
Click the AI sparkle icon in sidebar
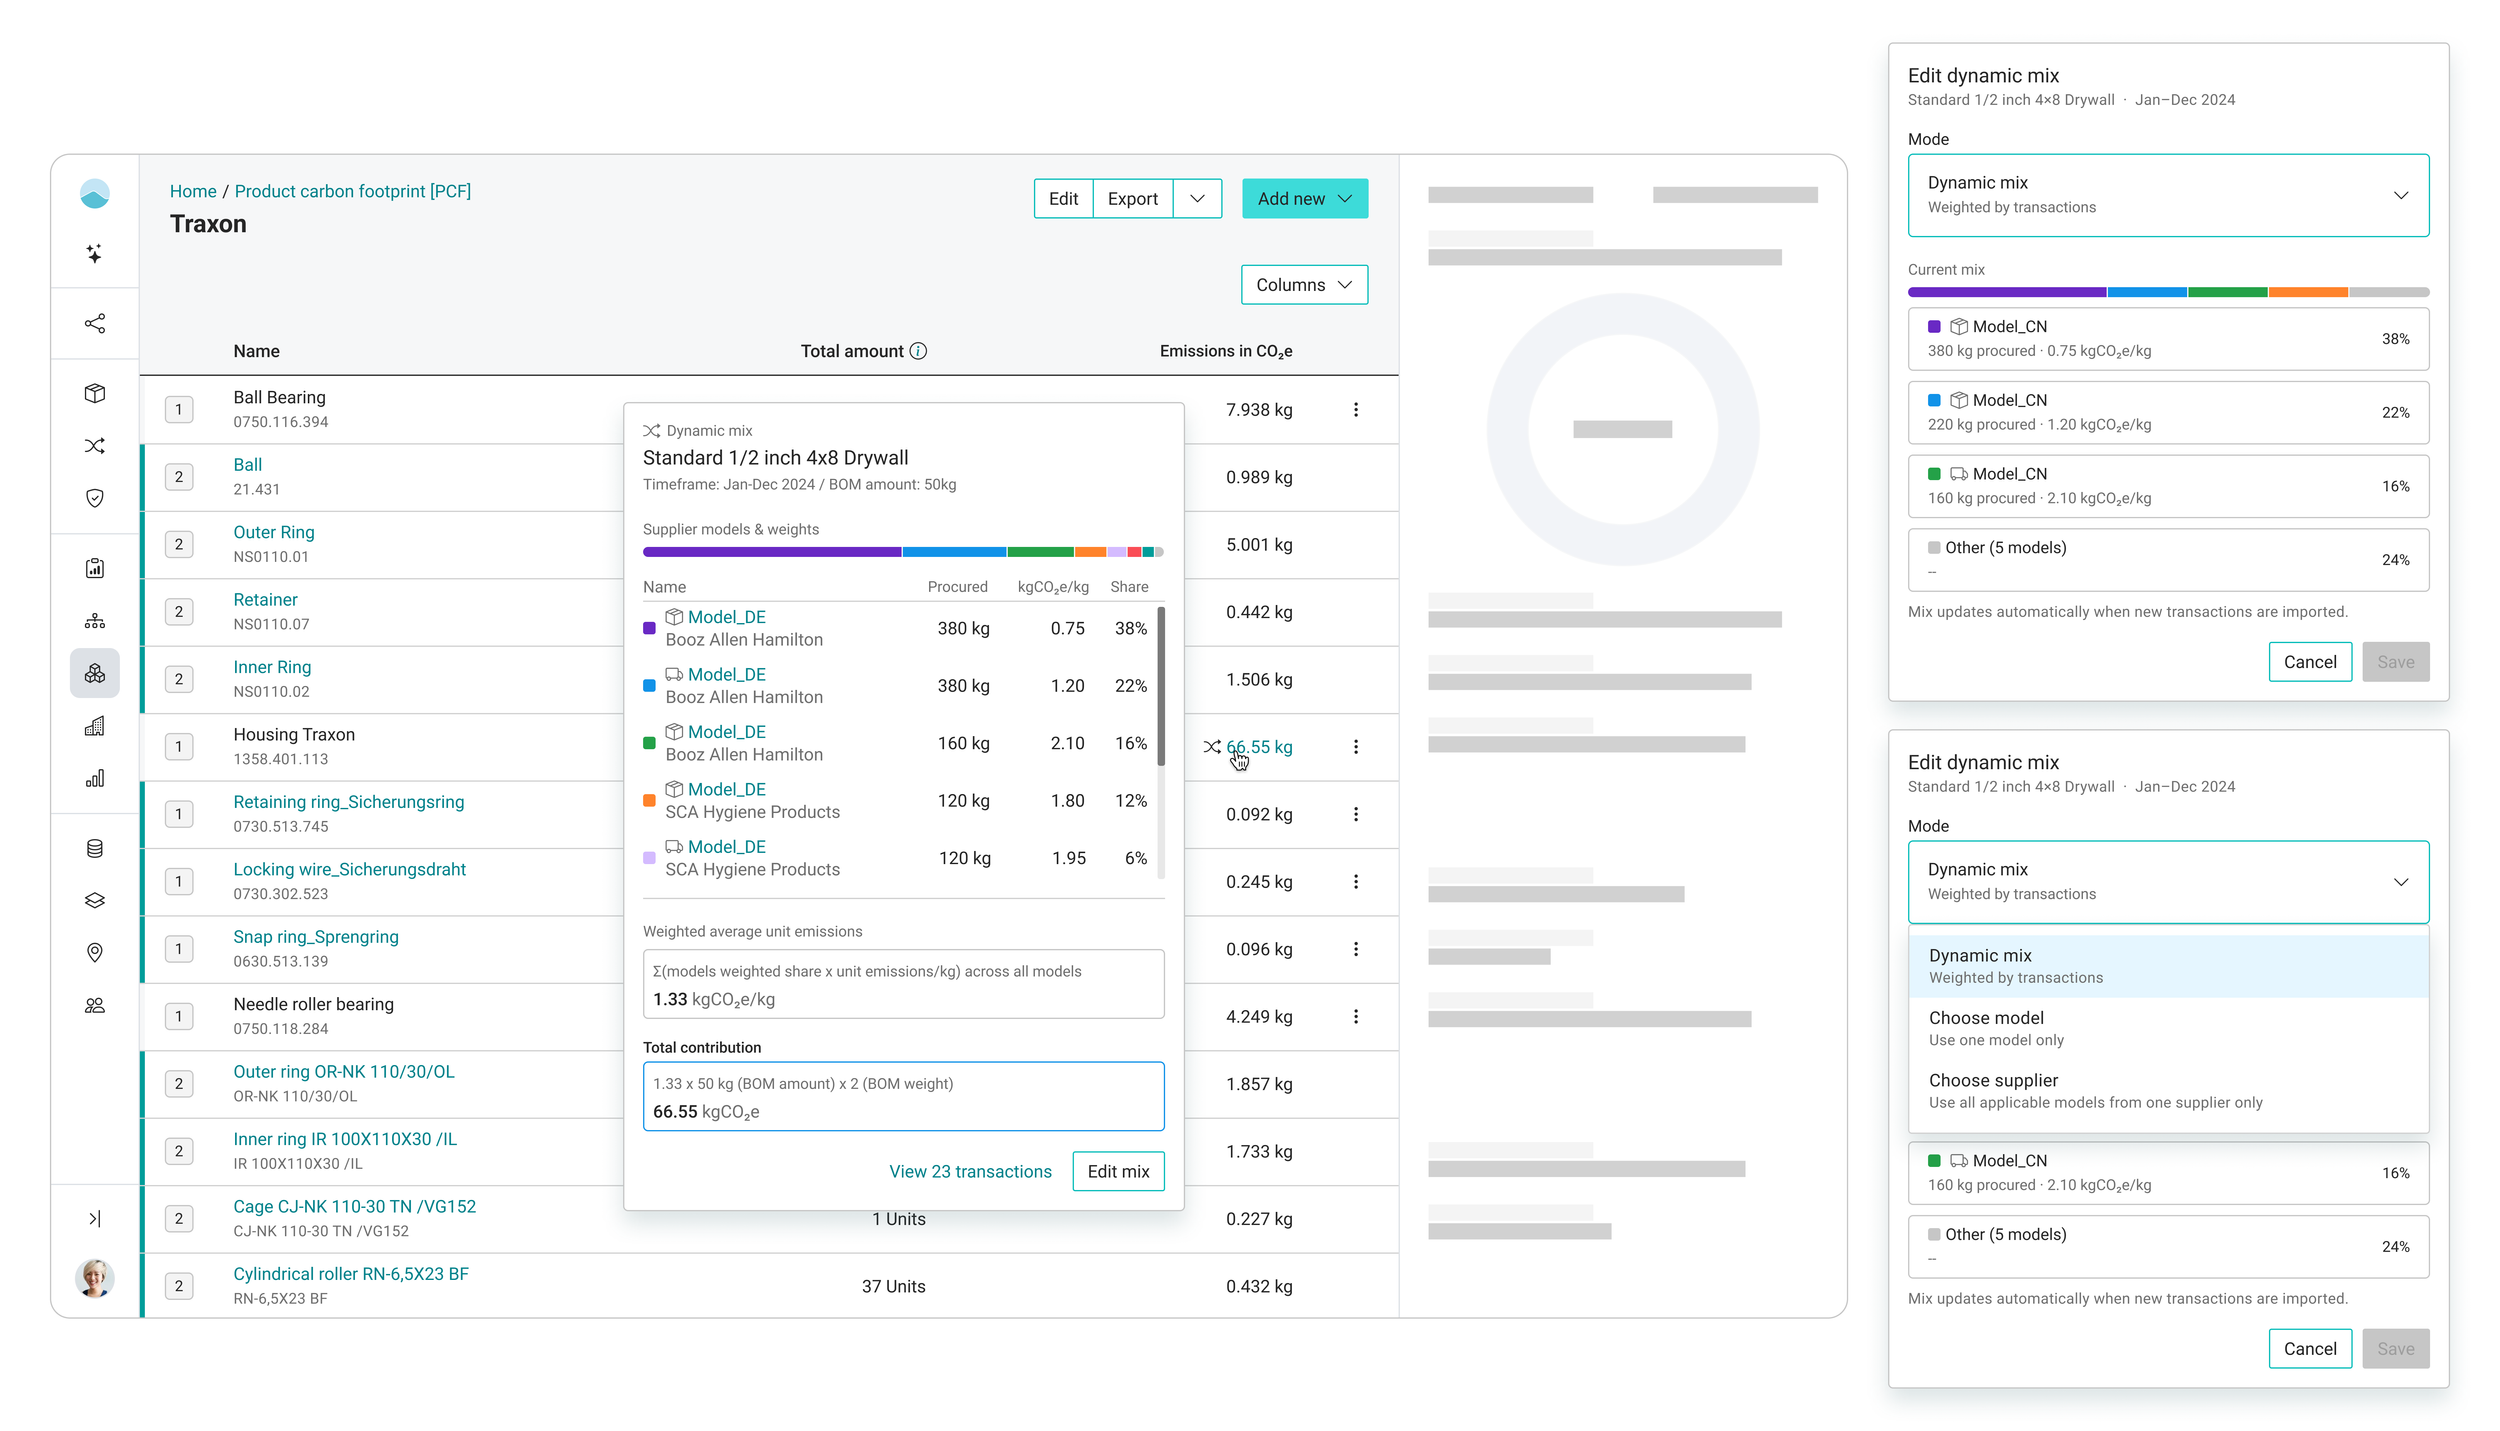(x=94, y=253)
